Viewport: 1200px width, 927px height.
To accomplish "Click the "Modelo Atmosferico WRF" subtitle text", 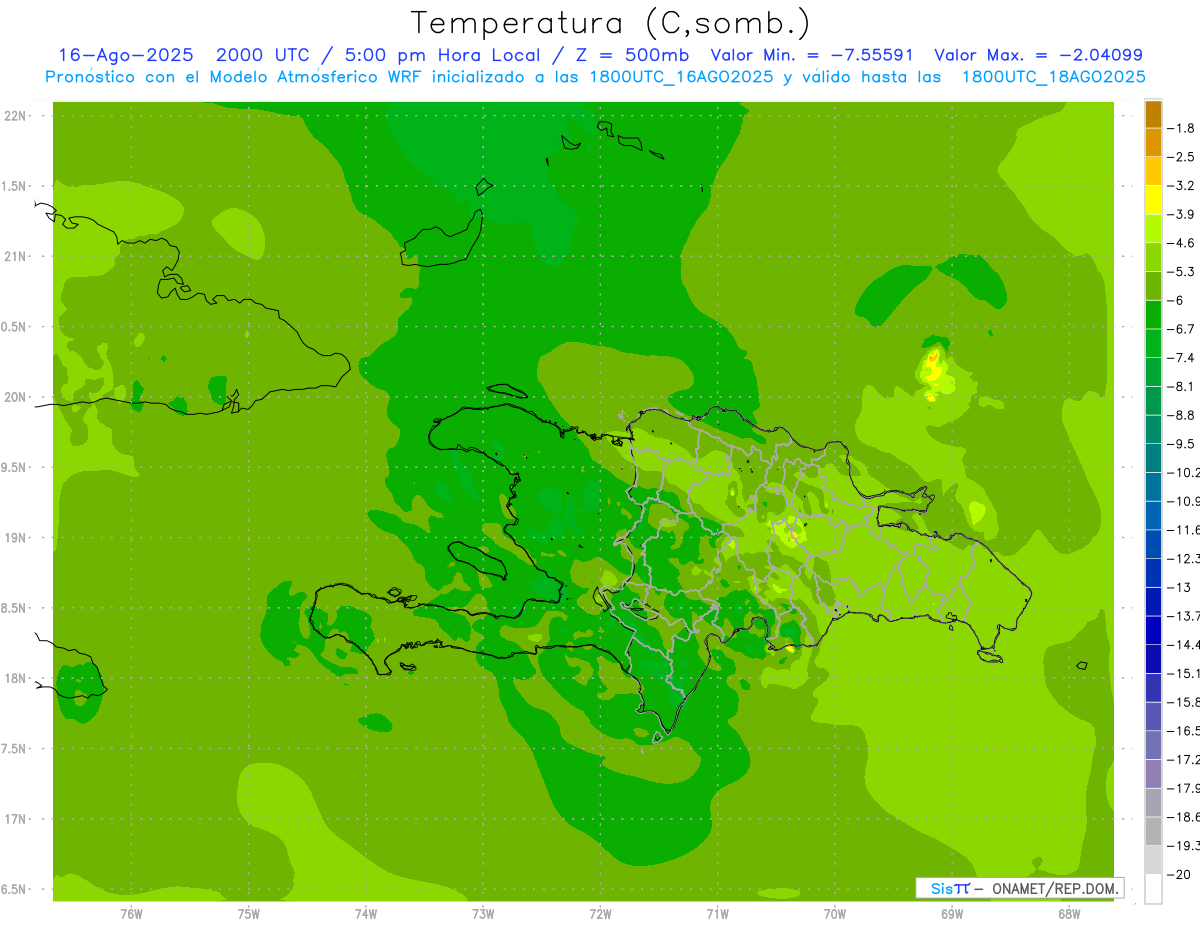I will coord(317,77).
